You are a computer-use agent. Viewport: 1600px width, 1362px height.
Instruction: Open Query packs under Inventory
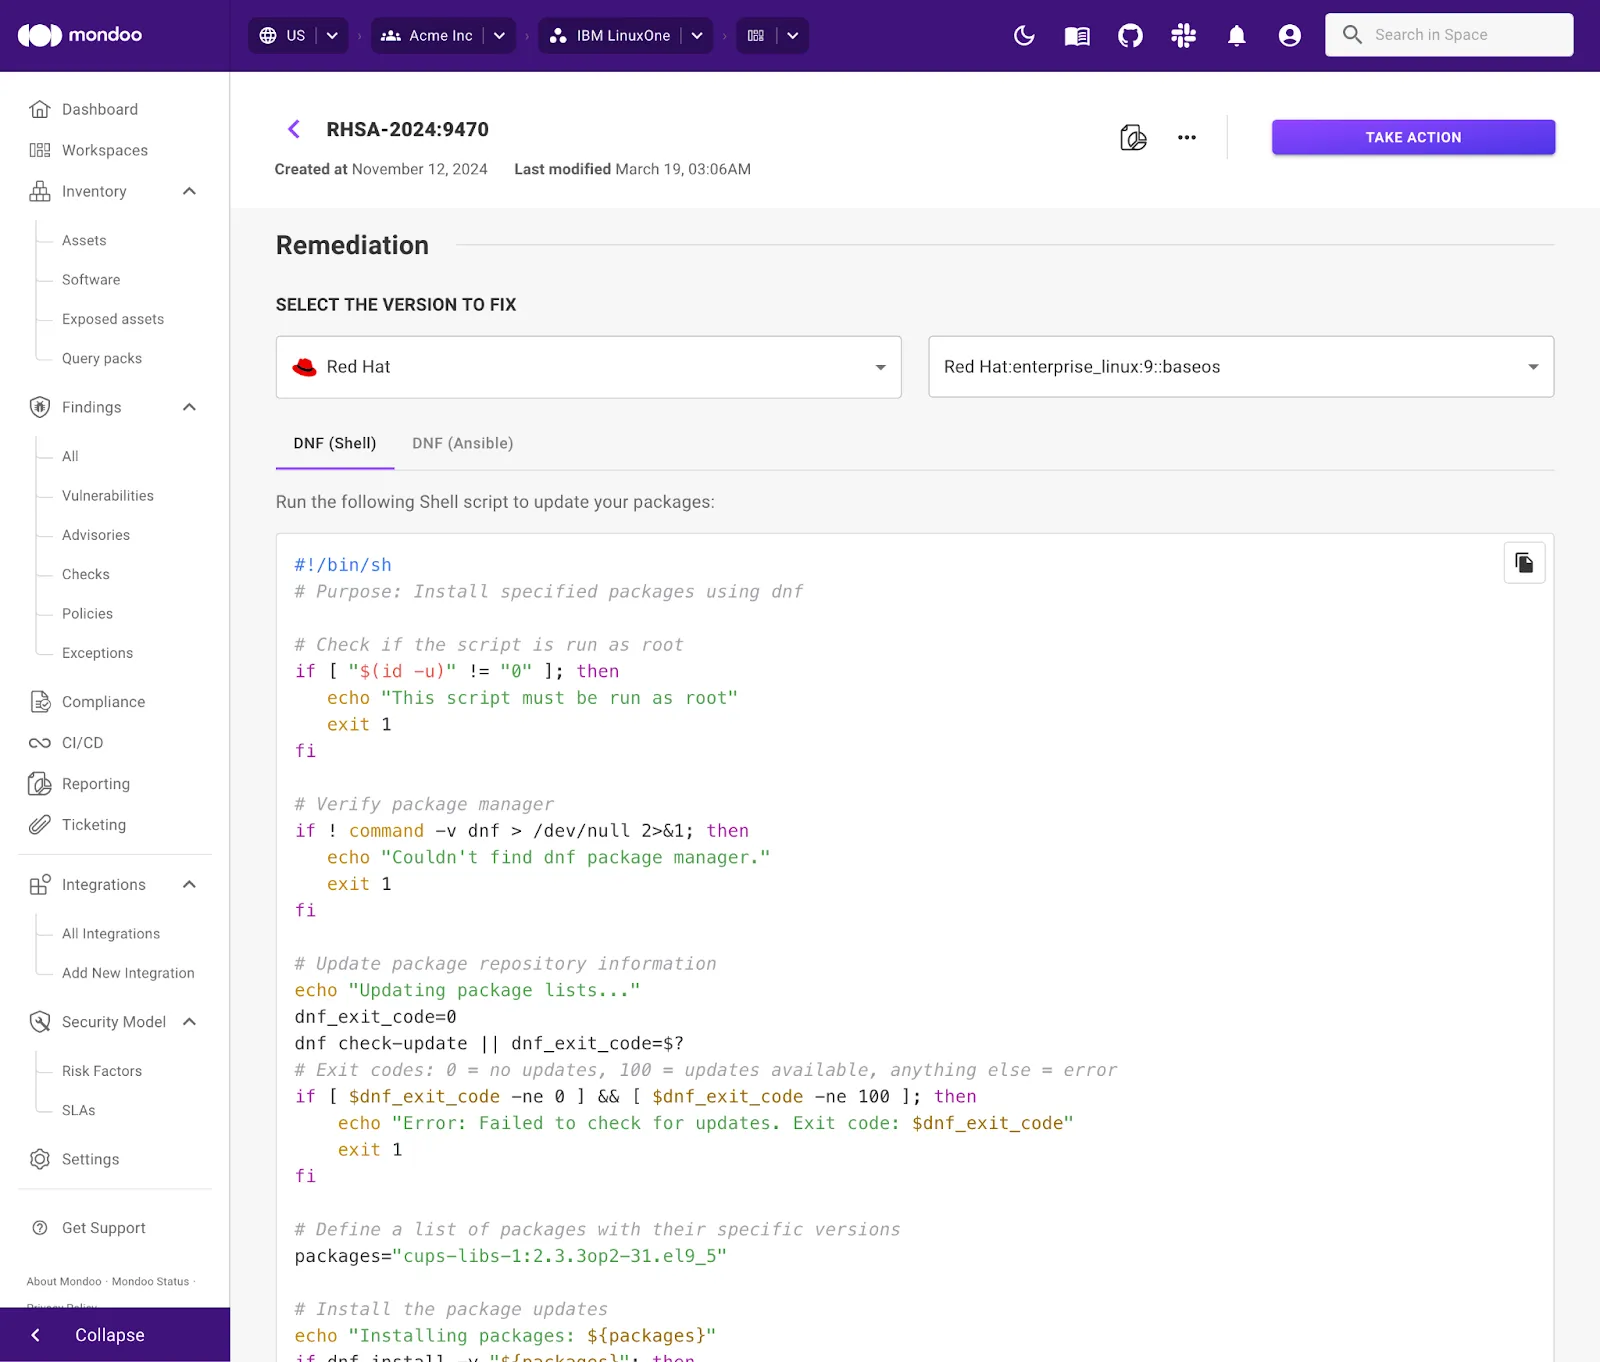click(x=102, y=358)
